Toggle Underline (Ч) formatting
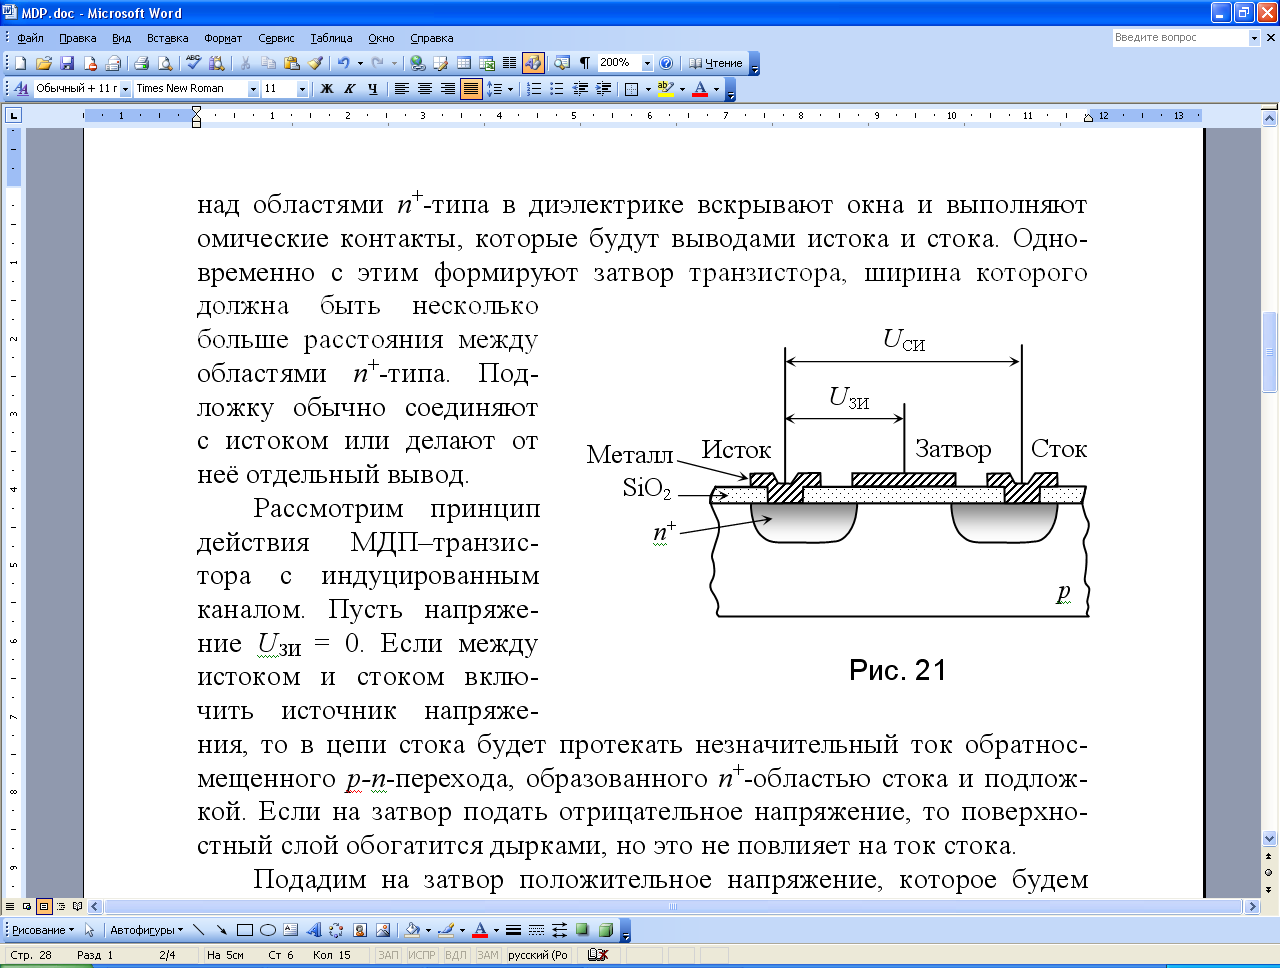Screen dimensions: 1280x968 point(372,89)
